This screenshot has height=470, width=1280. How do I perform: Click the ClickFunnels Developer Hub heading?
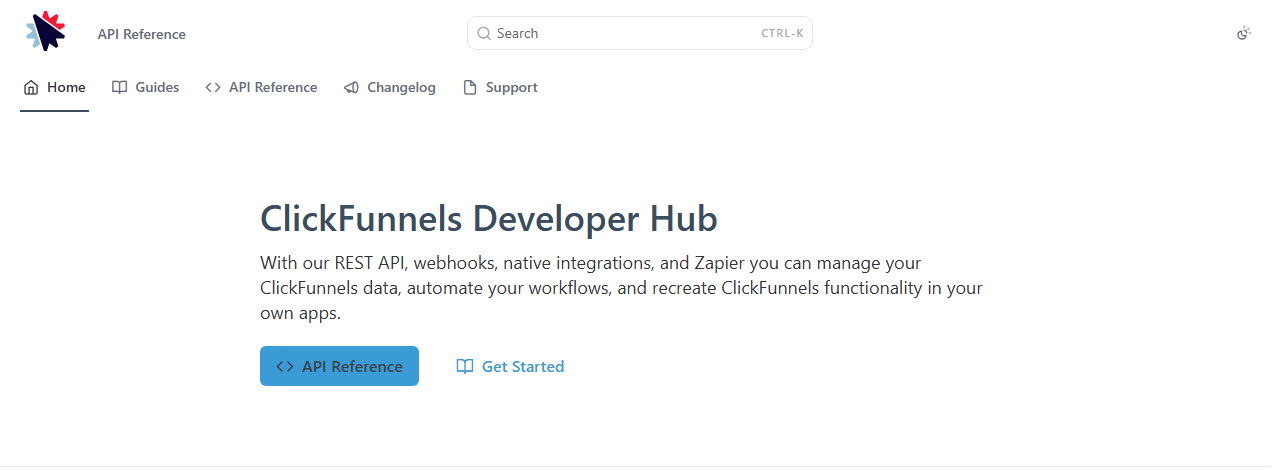pos(489,218)
